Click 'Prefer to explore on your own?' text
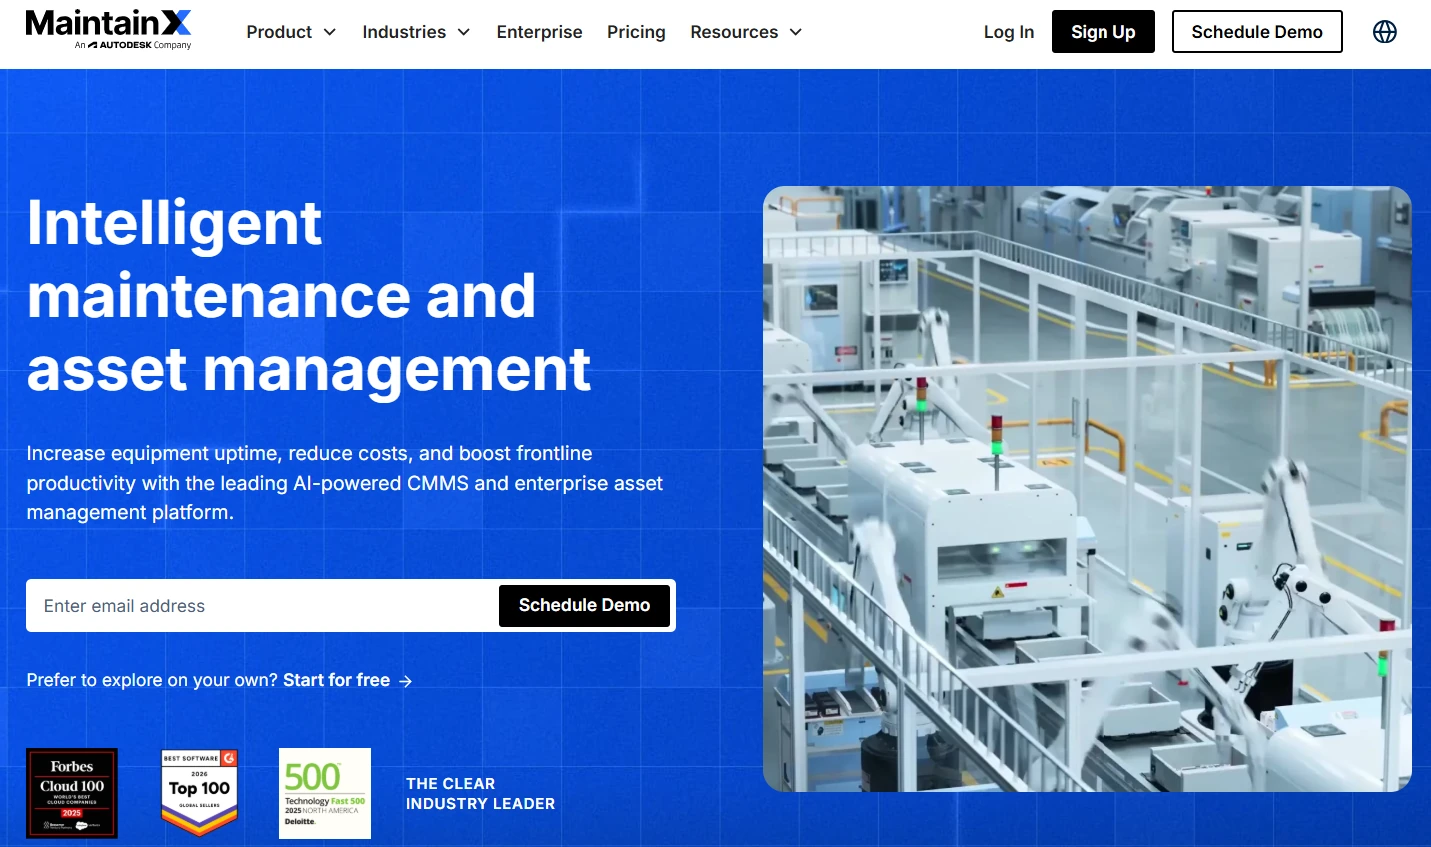 (152, 680)
